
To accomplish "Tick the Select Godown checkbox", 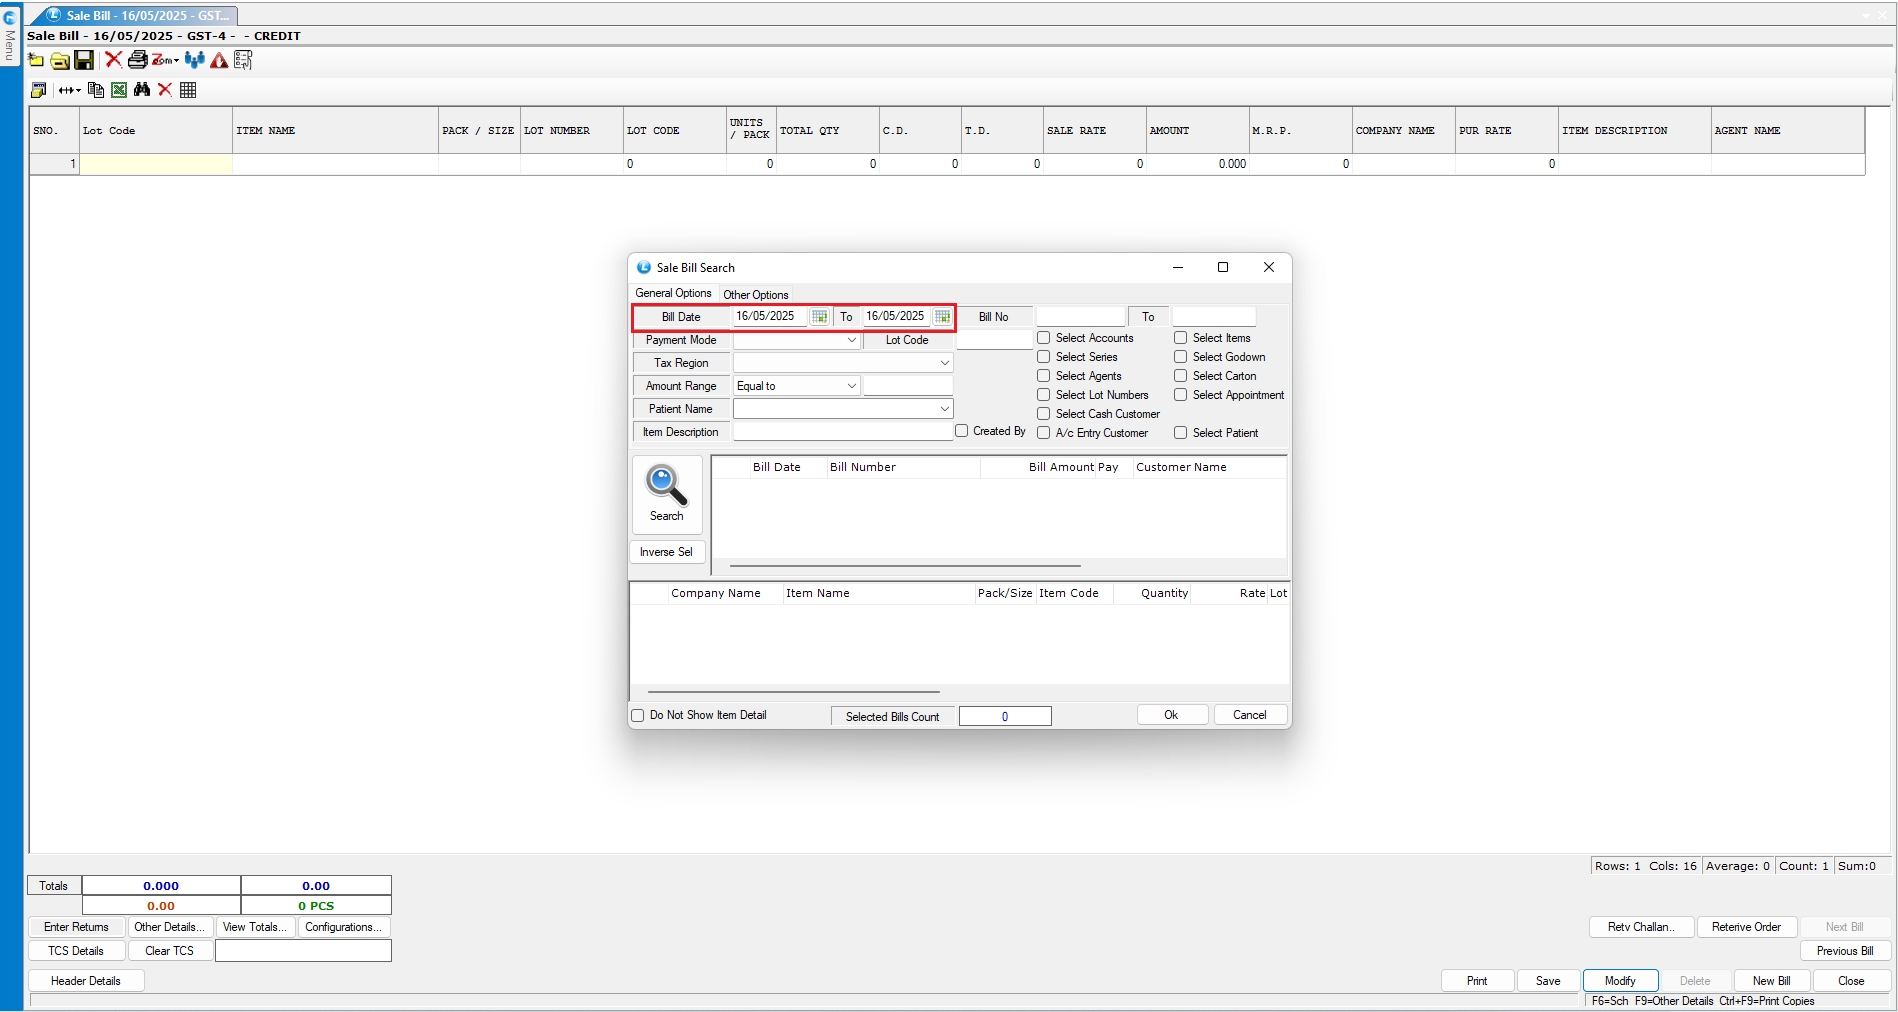I will (1181, 357).
